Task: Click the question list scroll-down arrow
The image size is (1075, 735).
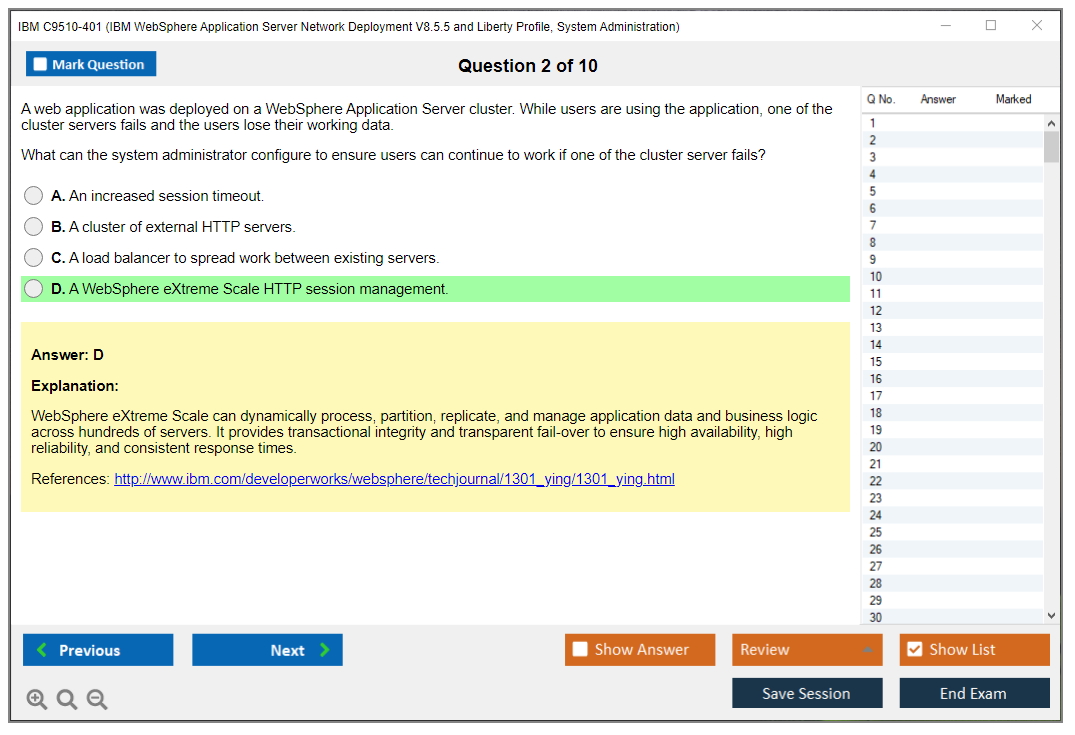Action: pos(1050,616)
